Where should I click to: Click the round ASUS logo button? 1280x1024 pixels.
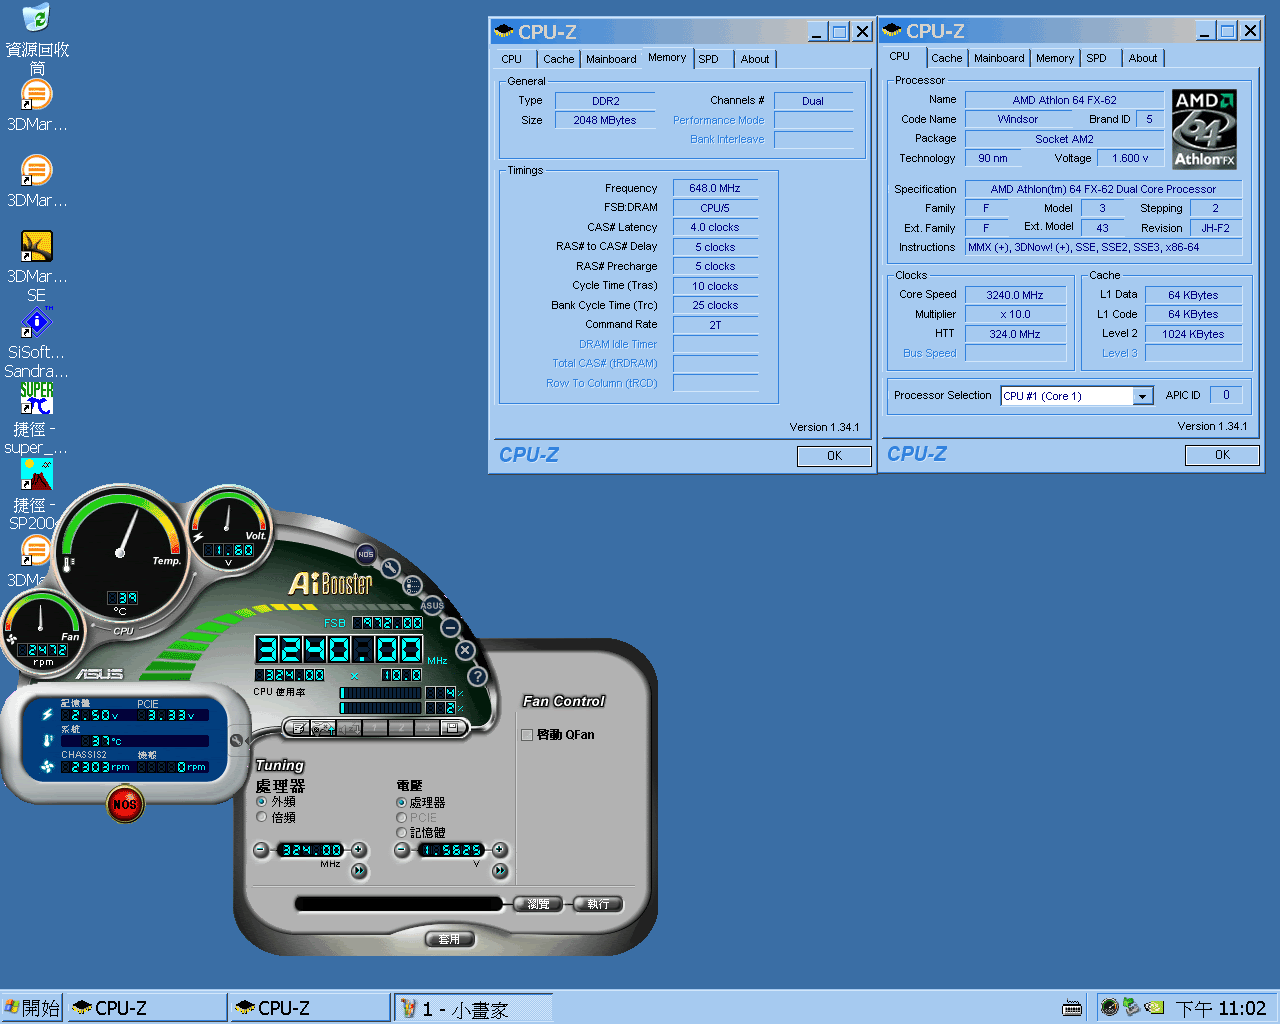coord(432,605)
